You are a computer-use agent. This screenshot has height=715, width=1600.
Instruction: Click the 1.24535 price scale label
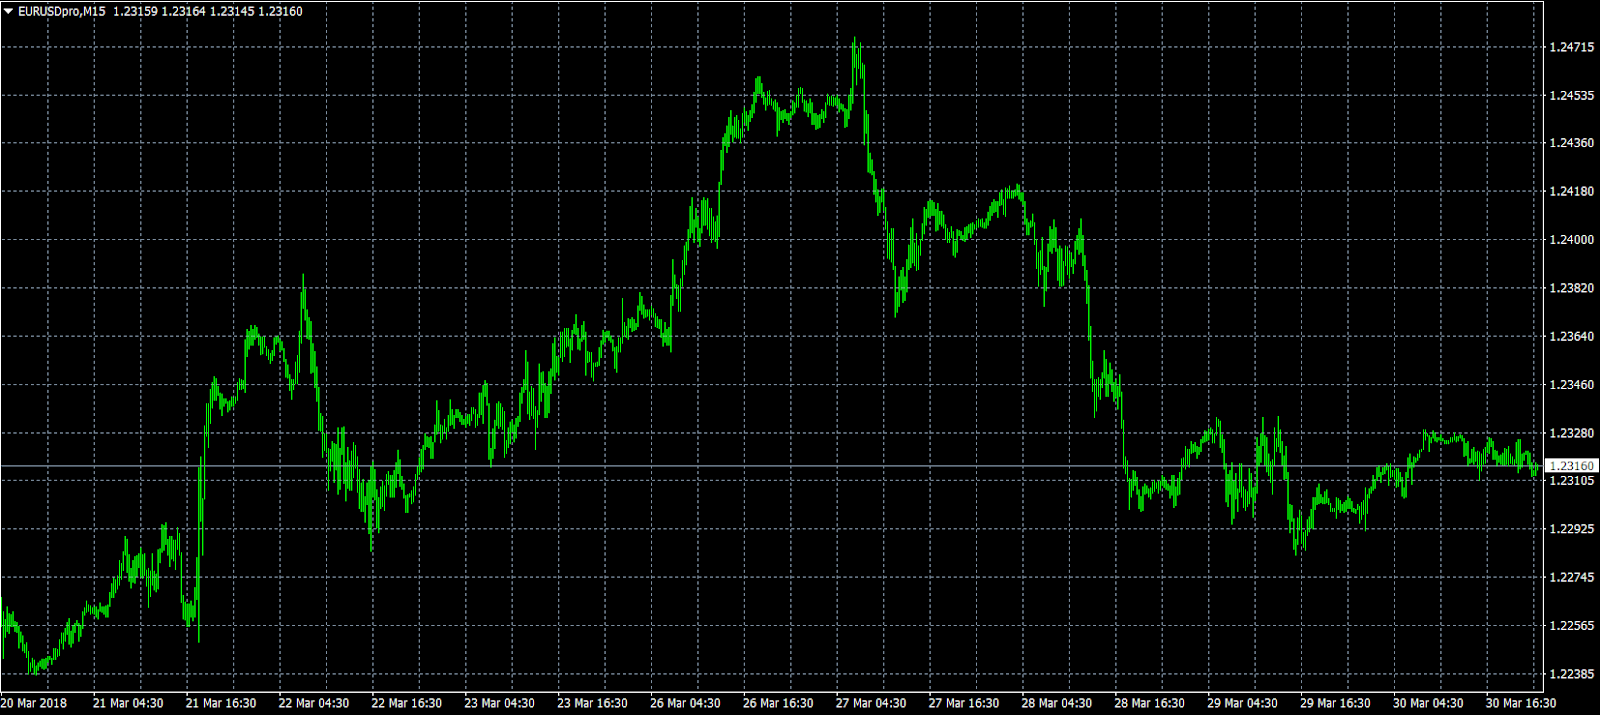pos(1571,96)
